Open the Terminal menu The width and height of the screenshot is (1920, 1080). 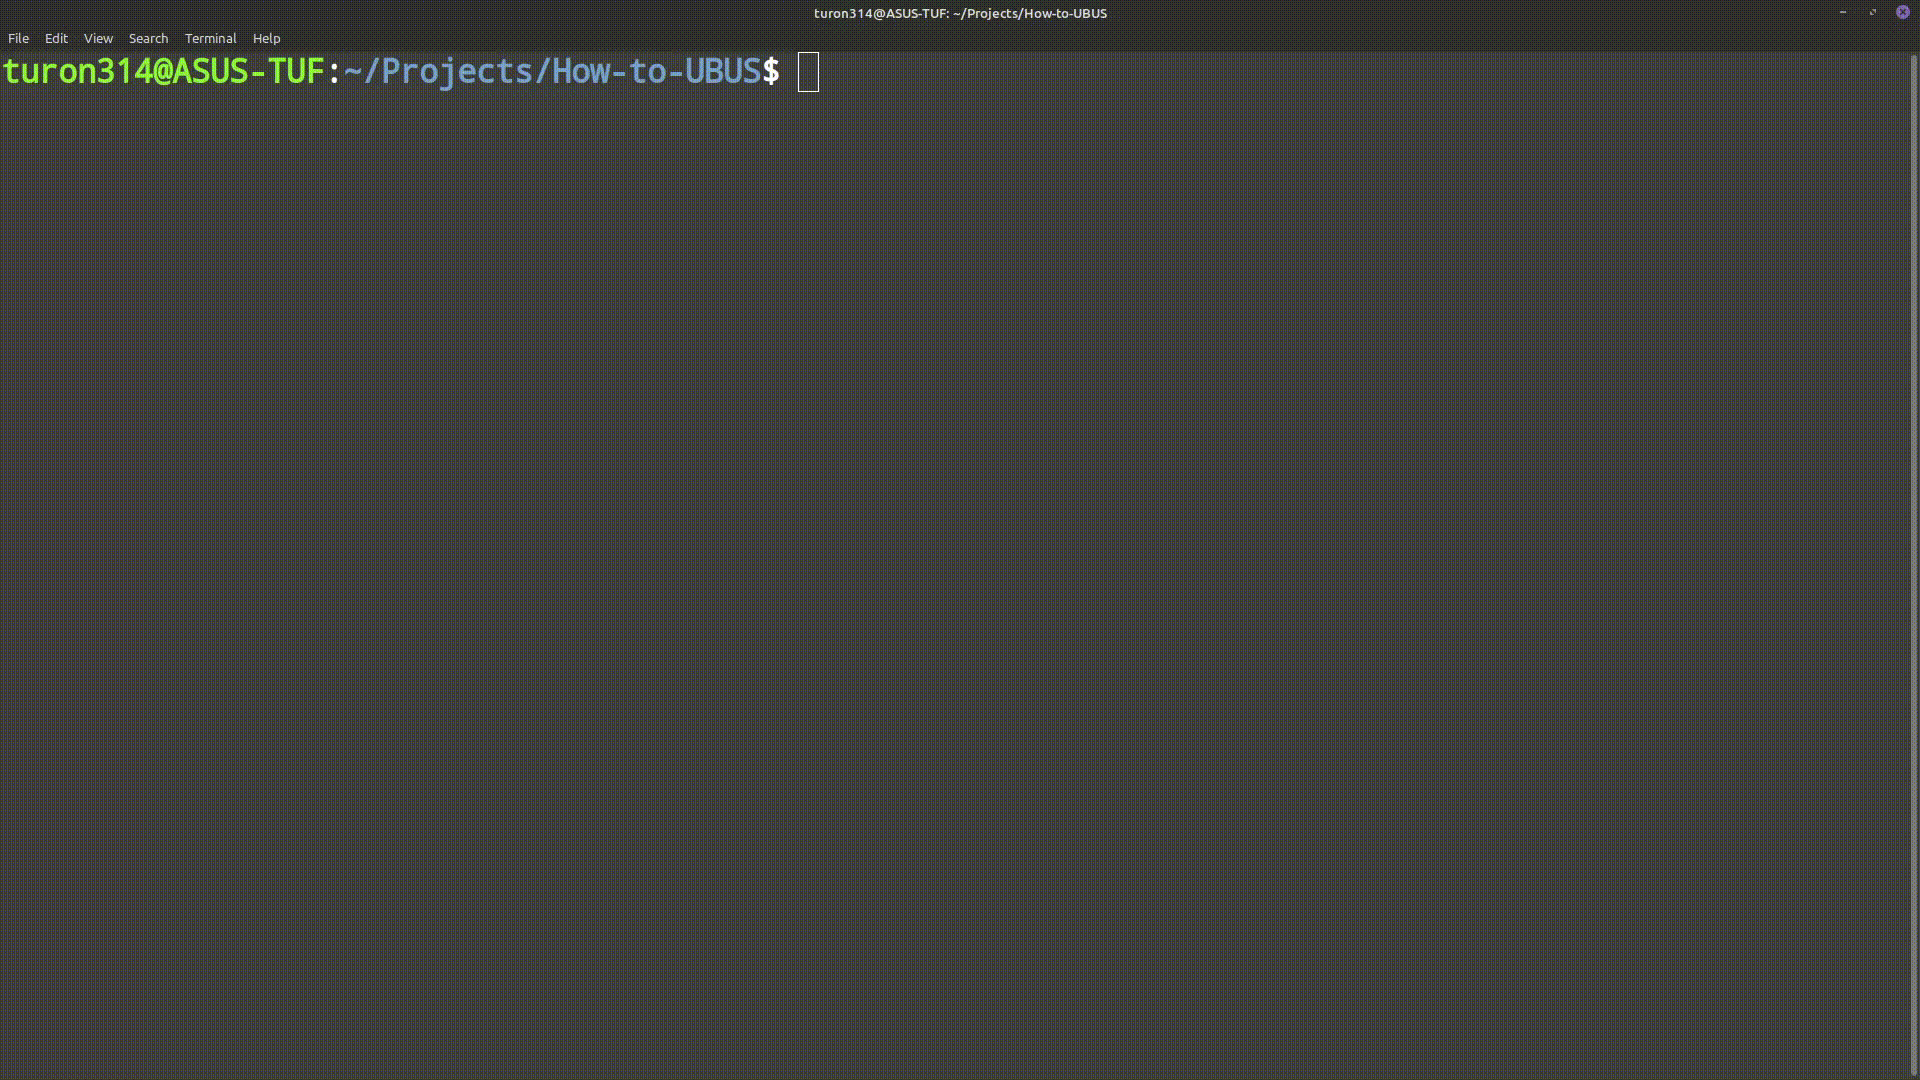(210, 38)
